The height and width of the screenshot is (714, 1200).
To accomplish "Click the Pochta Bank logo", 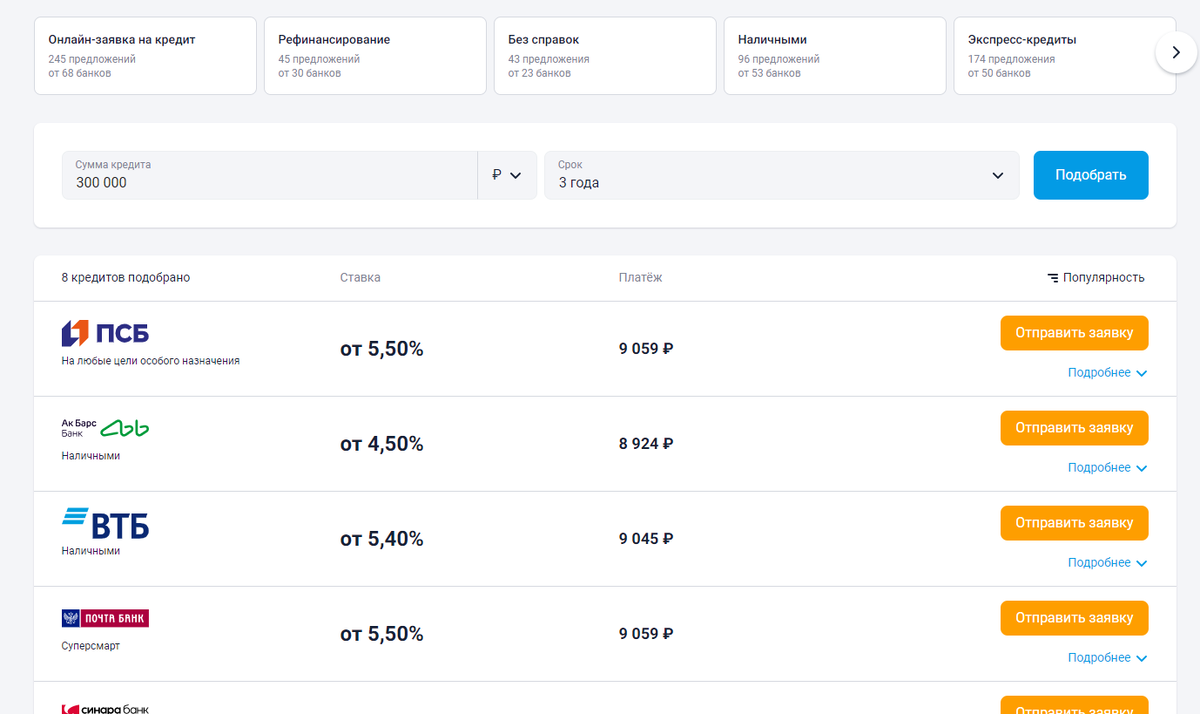I will point(105,618).
